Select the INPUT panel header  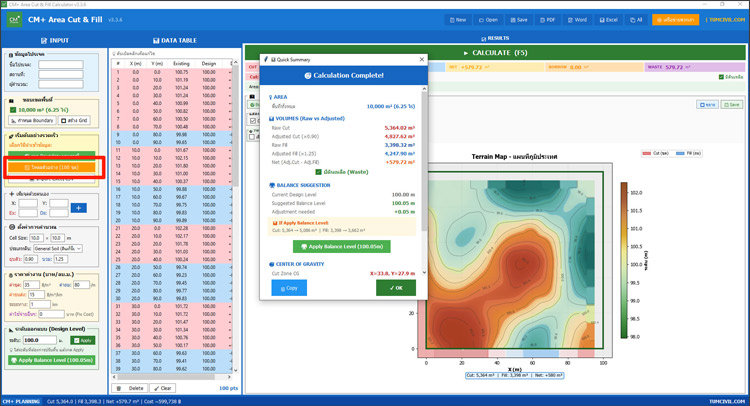click(x=54, y=39)
